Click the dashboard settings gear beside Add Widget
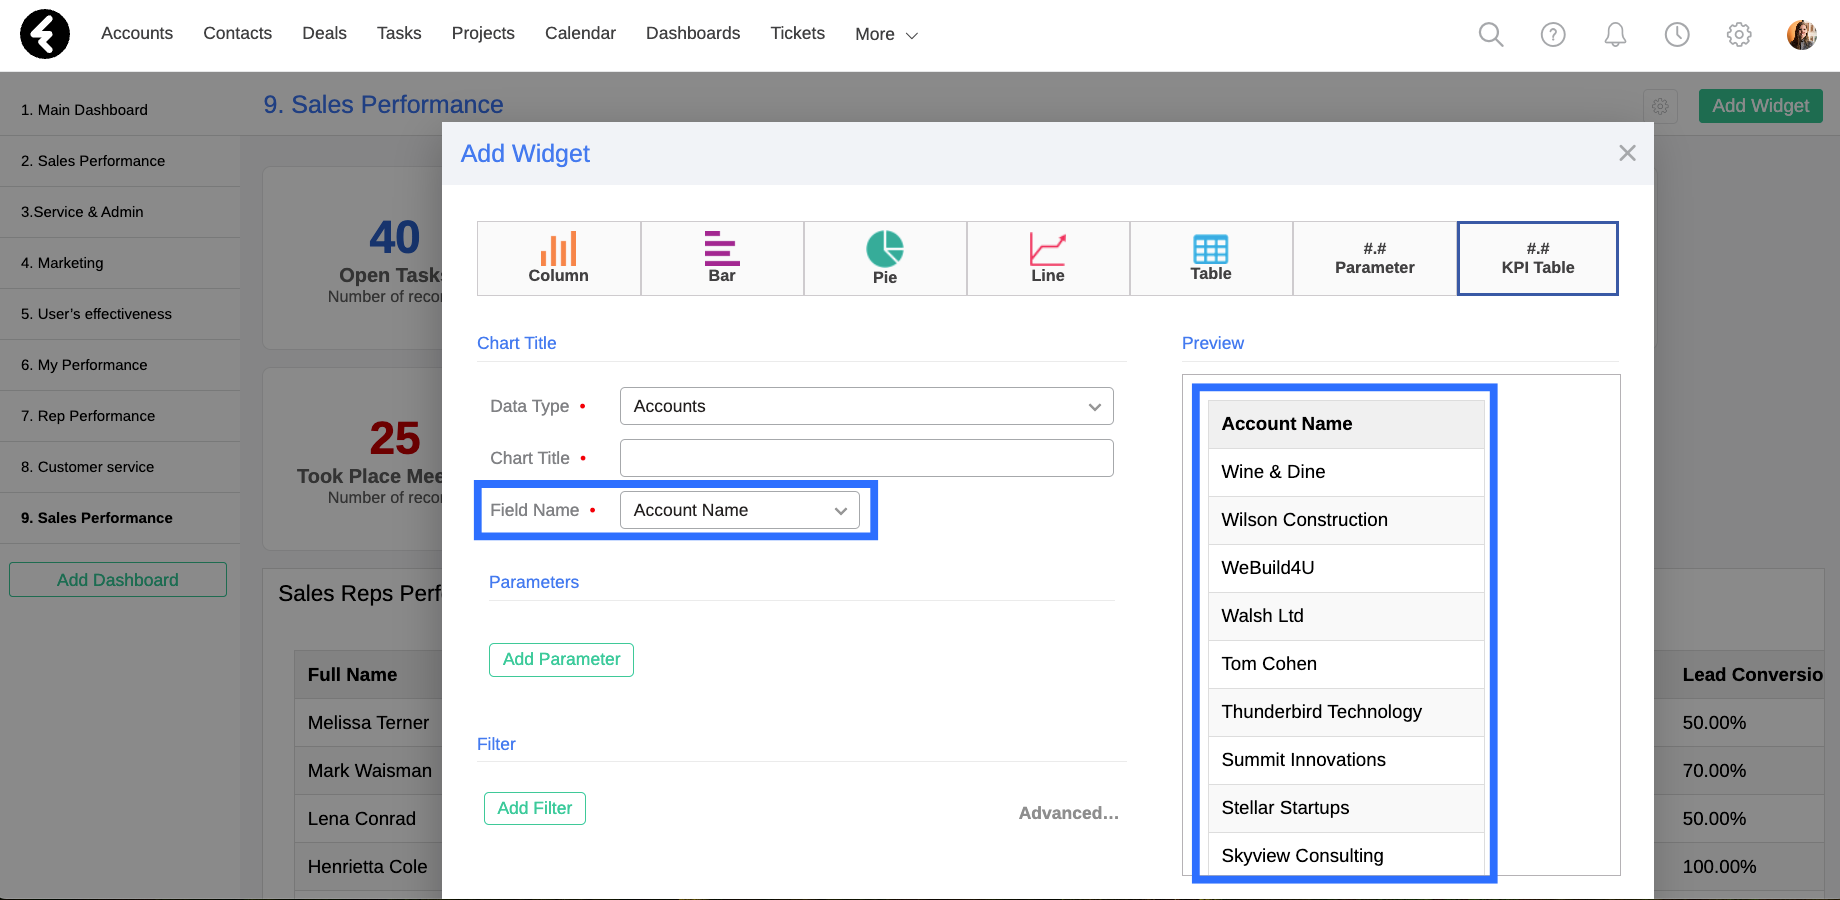Image resolution: width=1840 pixels, height=900 pixels. [x=1660, y=106]
